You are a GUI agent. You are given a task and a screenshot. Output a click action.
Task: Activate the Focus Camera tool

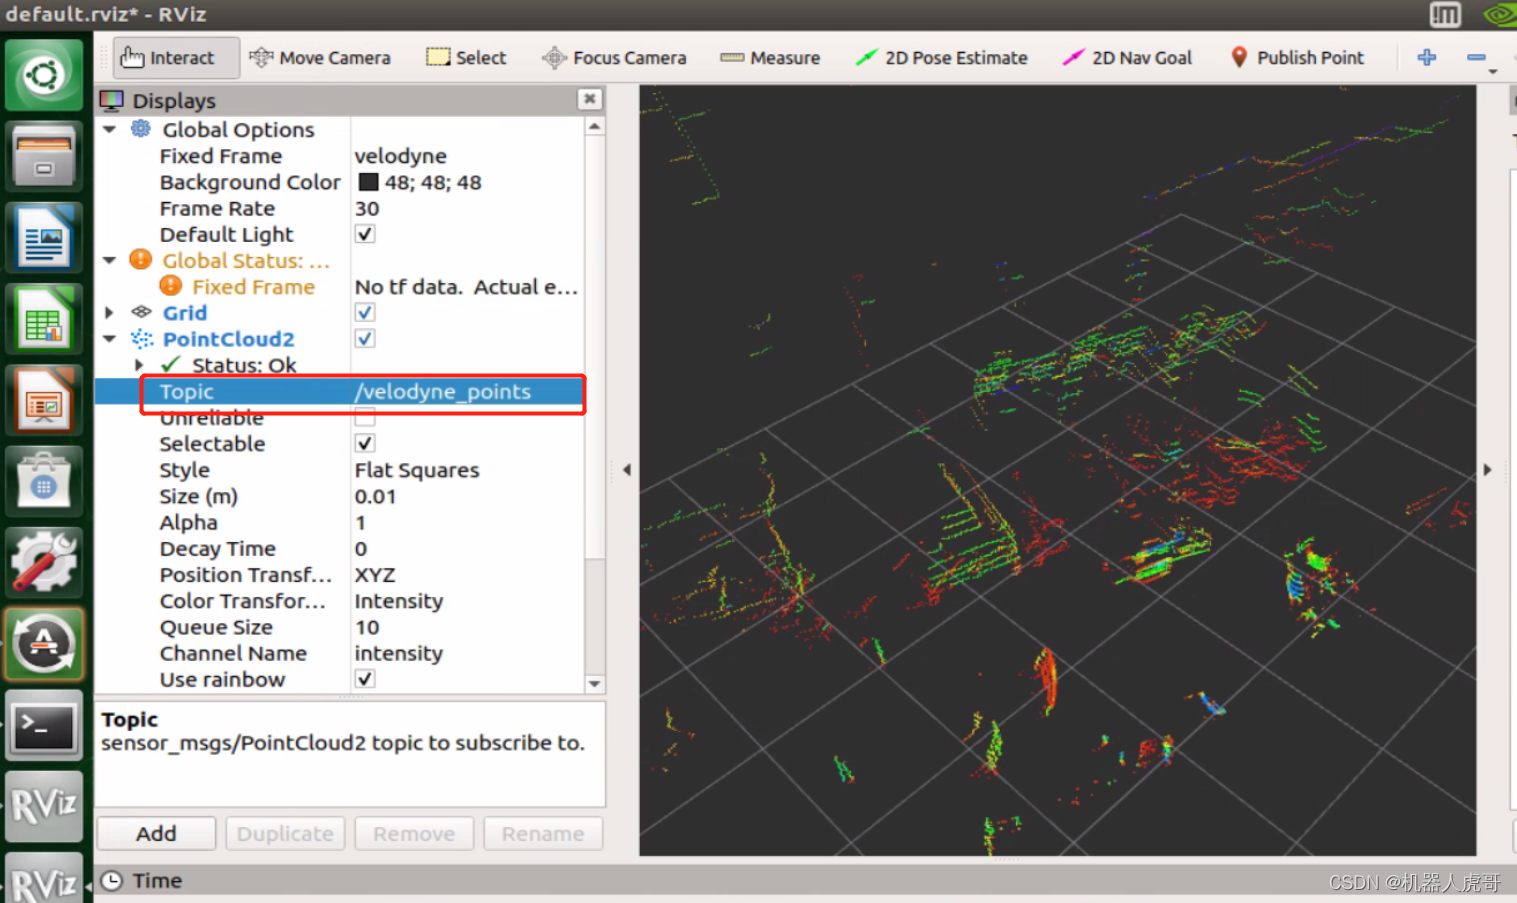614,58
